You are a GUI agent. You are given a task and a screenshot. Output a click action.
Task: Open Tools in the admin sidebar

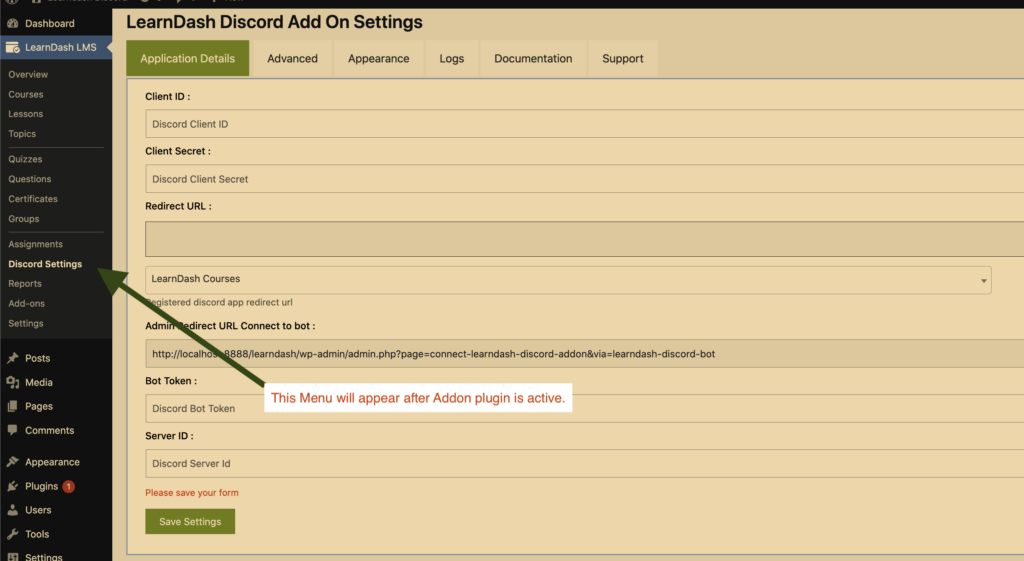pos(37,534)
